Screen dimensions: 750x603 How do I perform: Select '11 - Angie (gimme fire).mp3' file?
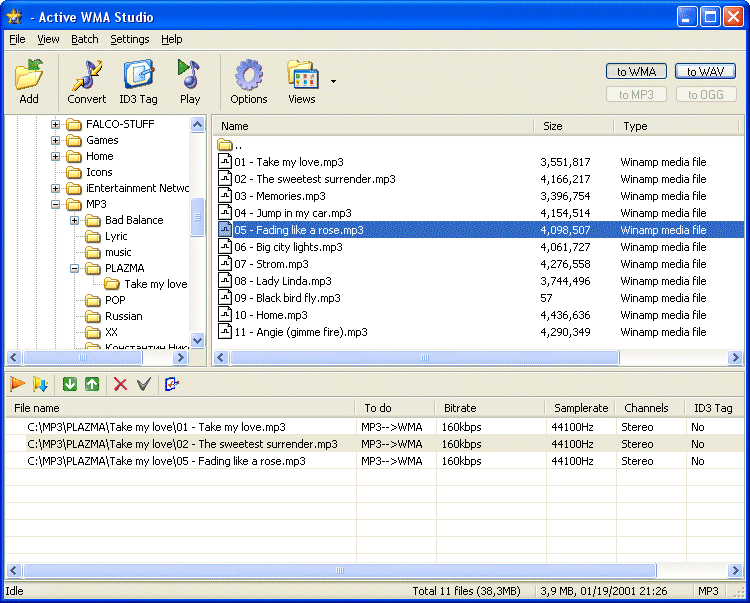click(301, 332)
